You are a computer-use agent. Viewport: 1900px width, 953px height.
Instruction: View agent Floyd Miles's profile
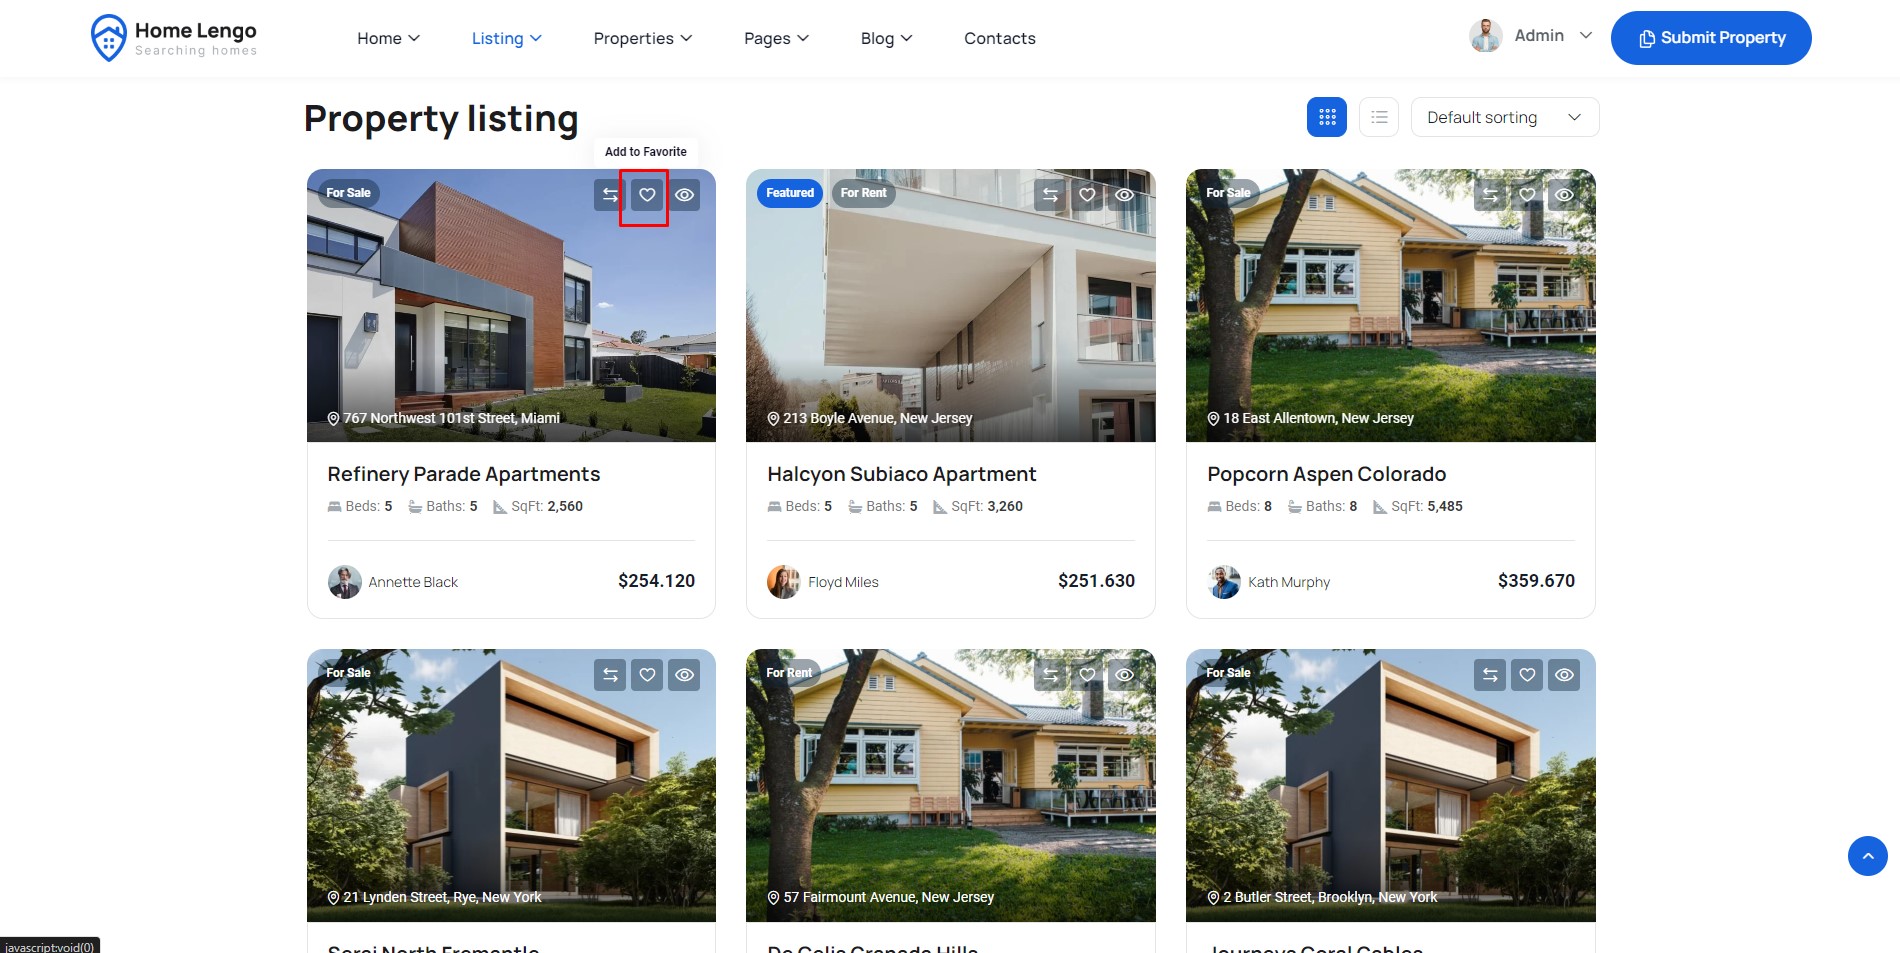pyautogui.click(x=843, y=582)
